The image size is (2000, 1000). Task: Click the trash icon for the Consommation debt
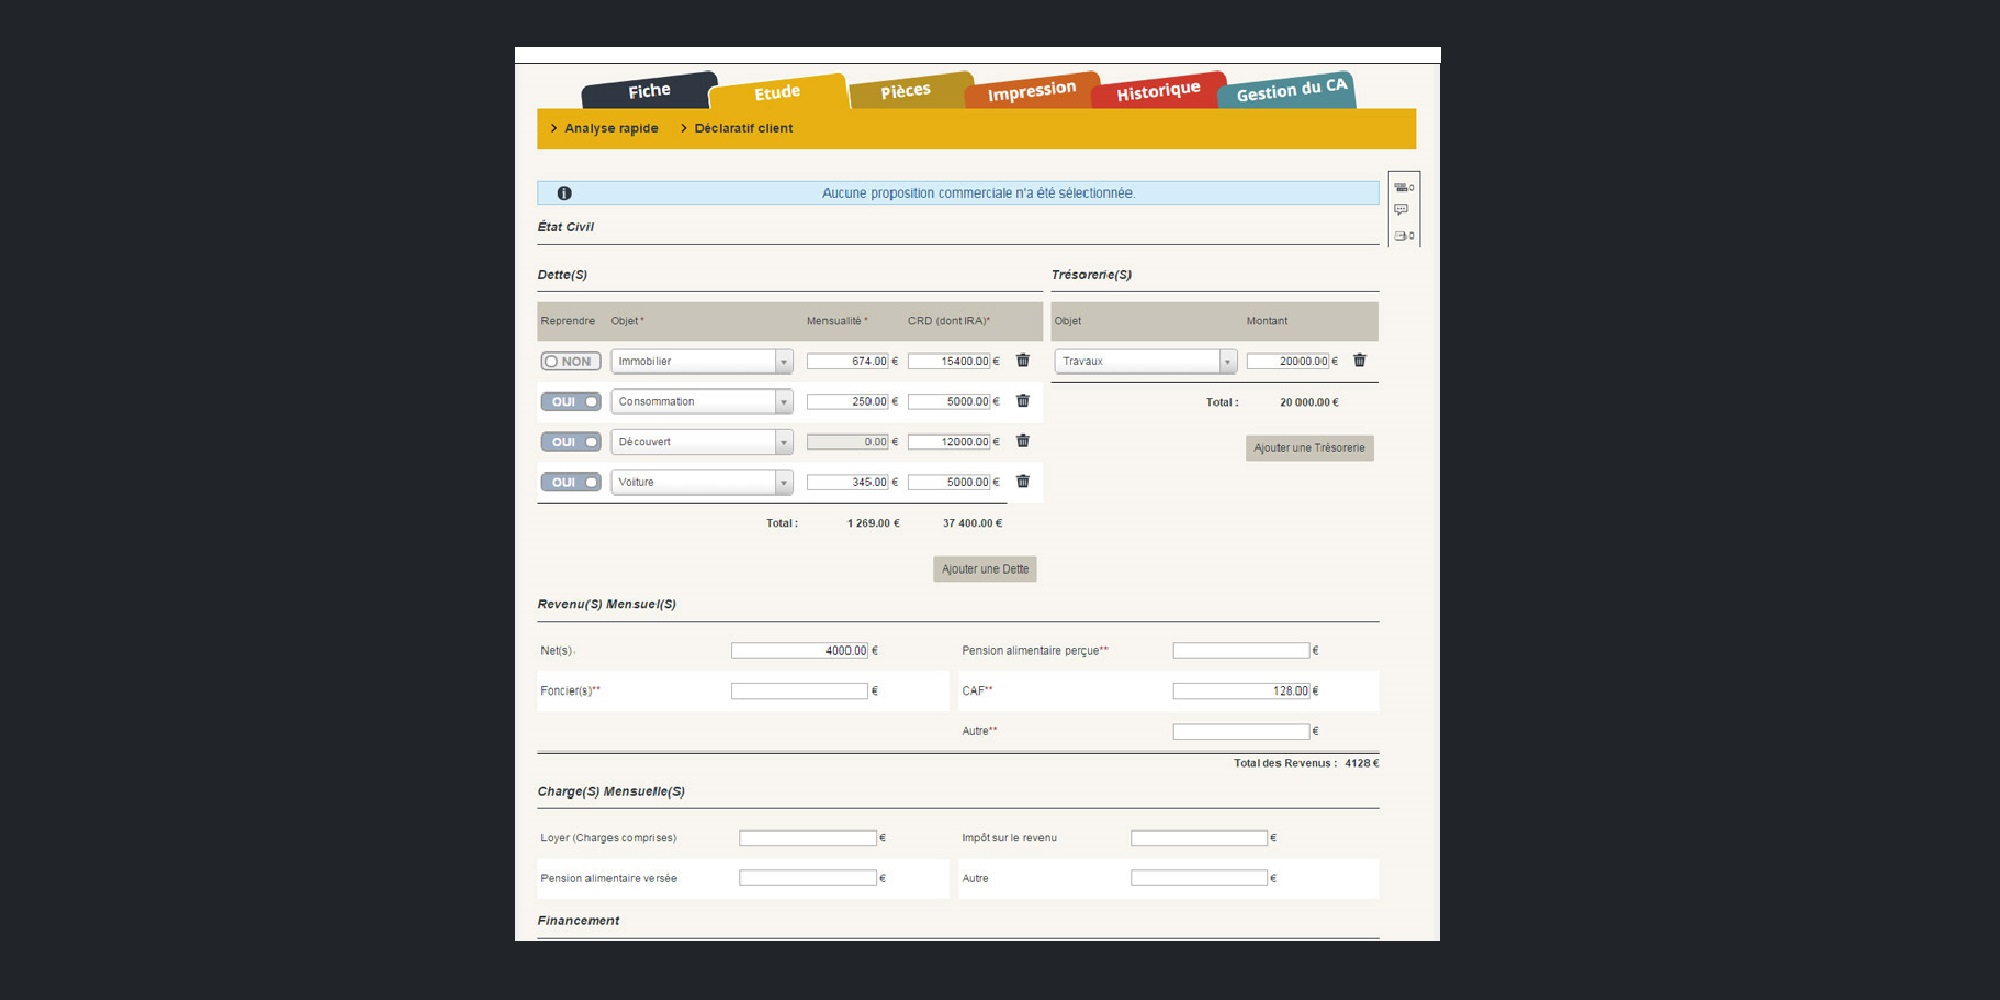(1023, 401)
